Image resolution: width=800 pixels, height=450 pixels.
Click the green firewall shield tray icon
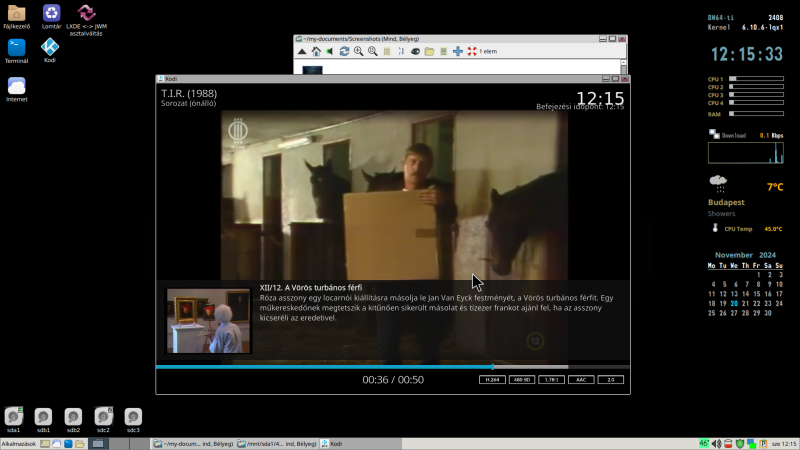(x=740, y=444)
